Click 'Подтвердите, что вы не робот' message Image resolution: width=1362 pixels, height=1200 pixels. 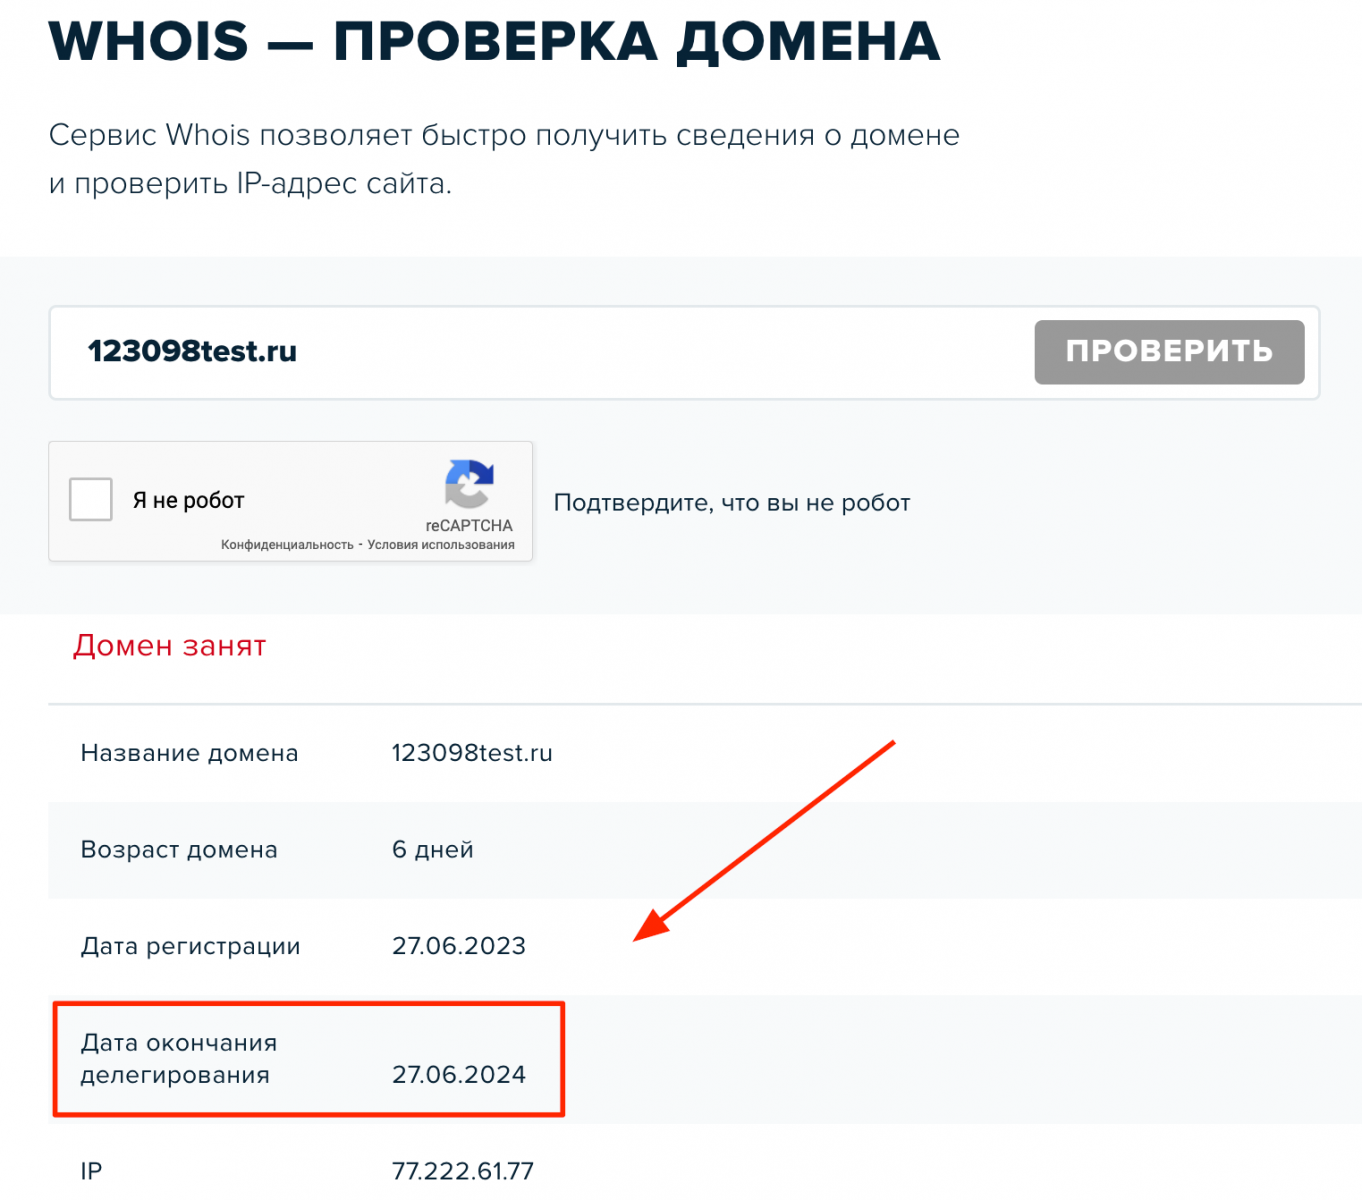(x=731, y=503)
